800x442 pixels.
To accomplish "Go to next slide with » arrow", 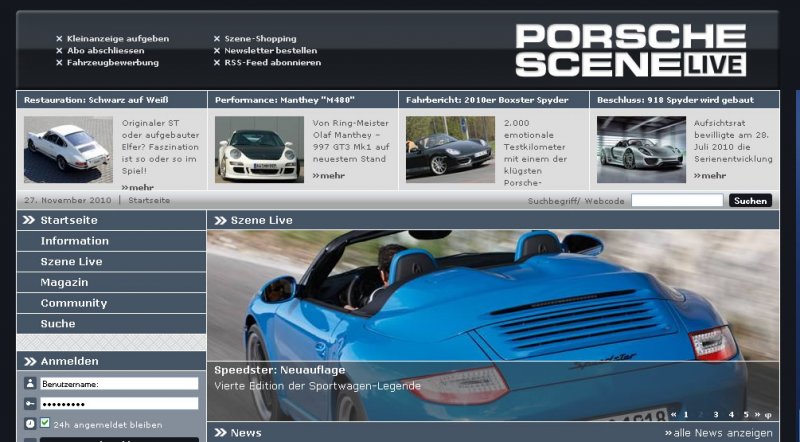I will pyautogui.click(x=757, y=414).
